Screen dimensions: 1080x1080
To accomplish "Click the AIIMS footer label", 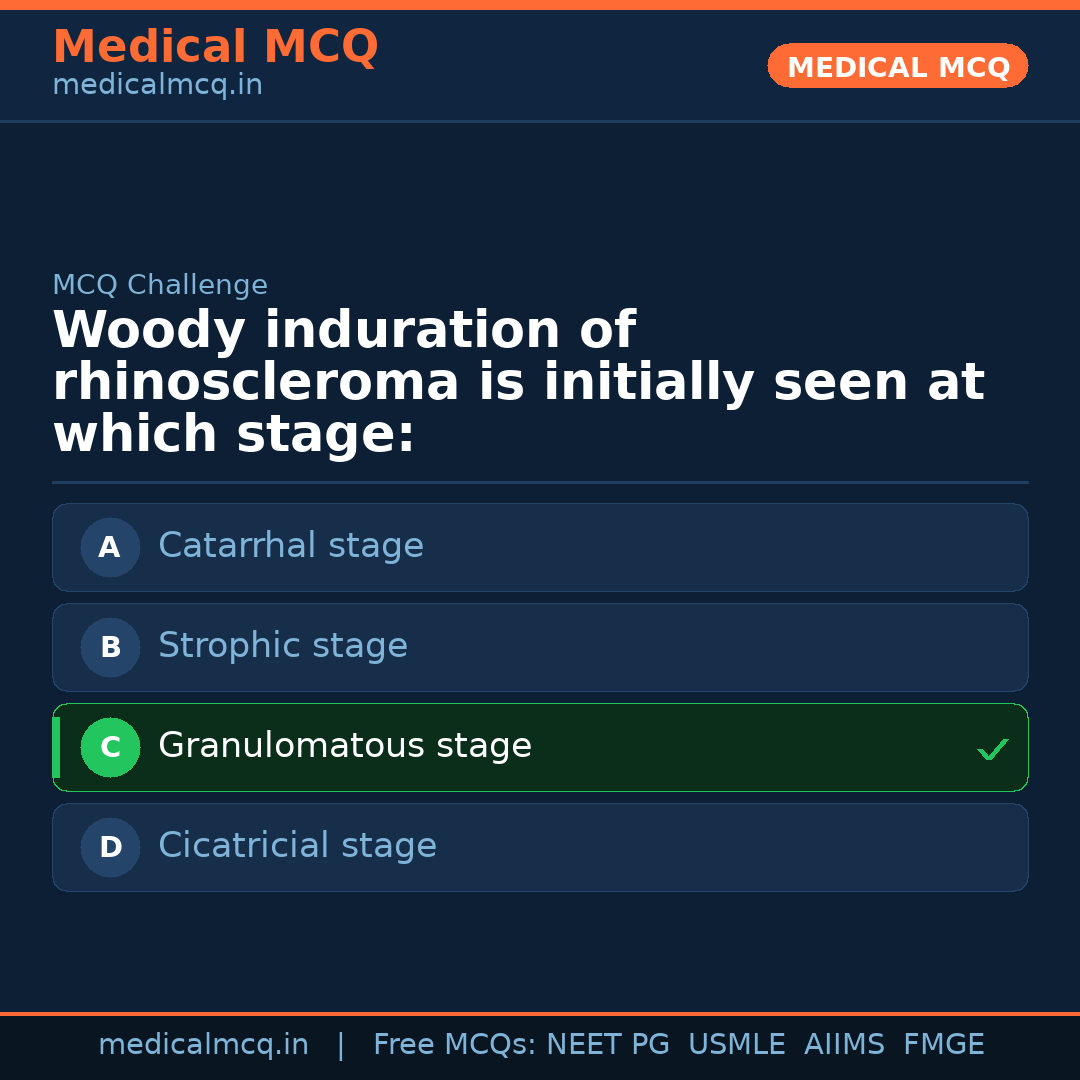I will 844,1045.
